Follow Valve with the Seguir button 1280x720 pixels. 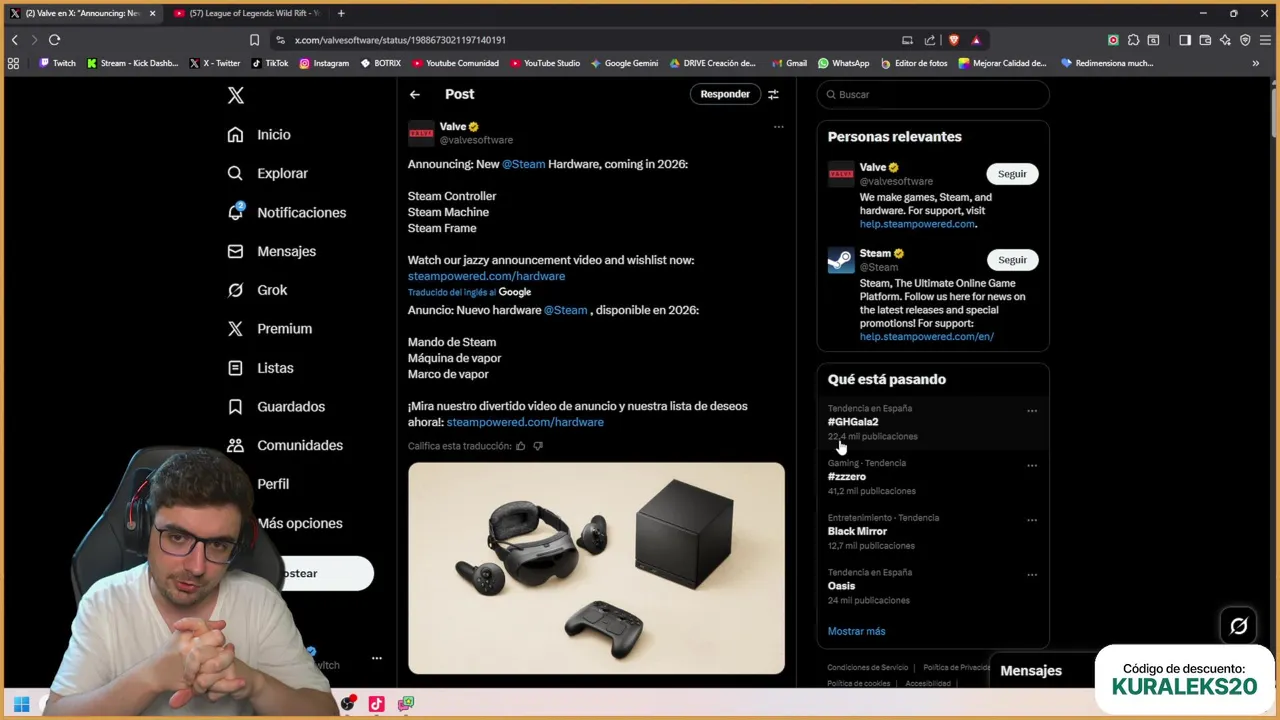(1012, 174)
